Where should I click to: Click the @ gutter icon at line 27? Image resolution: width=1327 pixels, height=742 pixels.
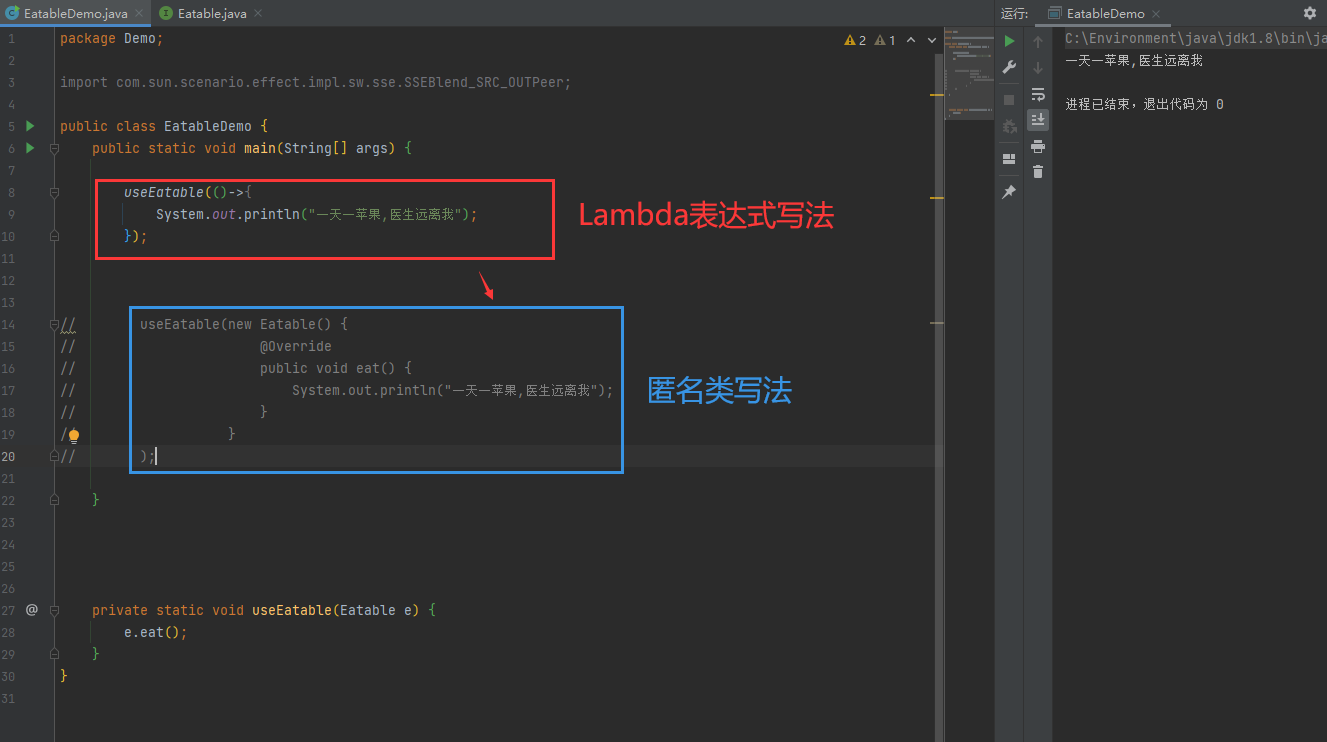pos(31,609)
